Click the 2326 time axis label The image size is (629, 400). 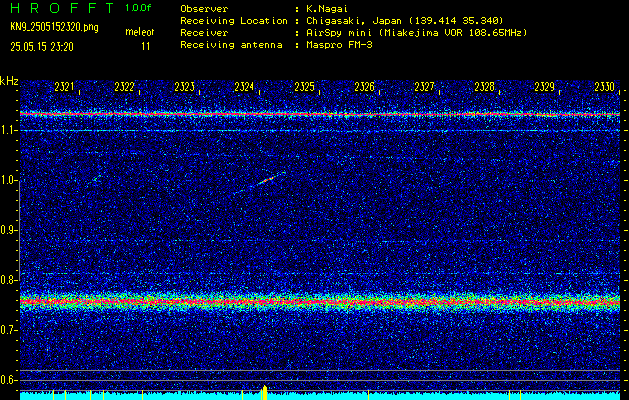[364, 87]
